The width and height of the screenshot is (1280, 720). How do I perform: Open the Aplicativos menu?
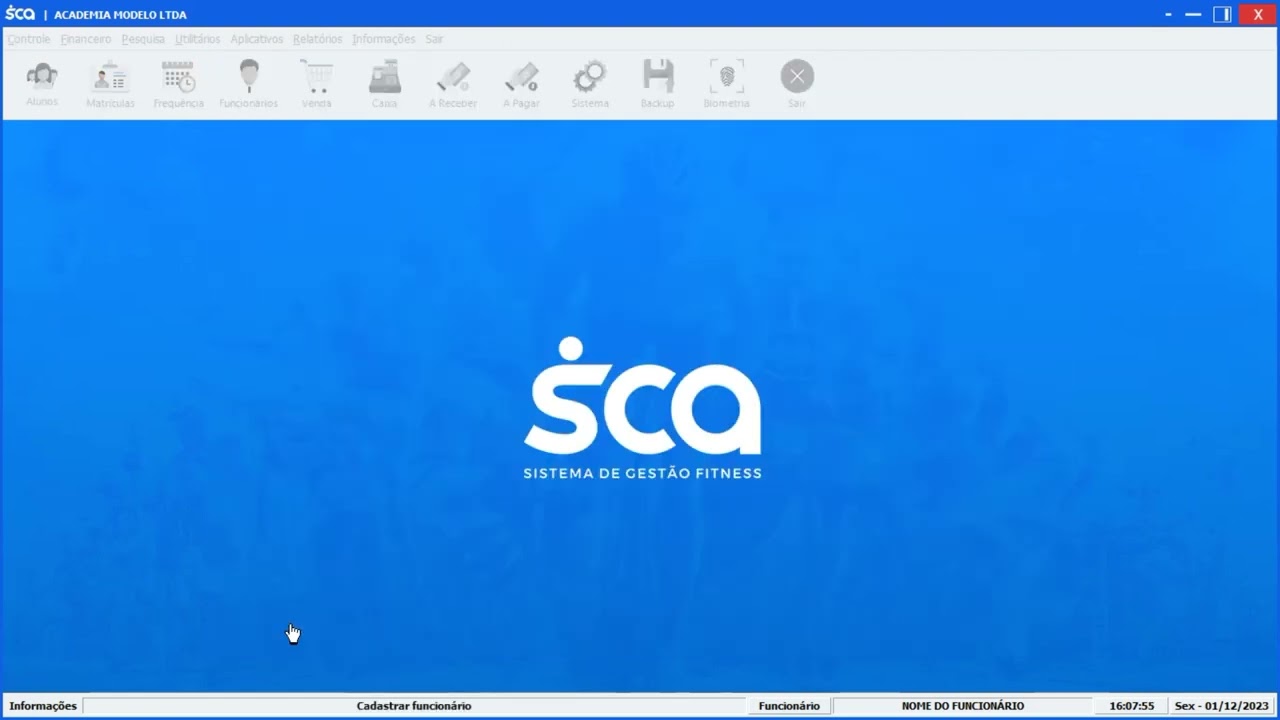257,39
